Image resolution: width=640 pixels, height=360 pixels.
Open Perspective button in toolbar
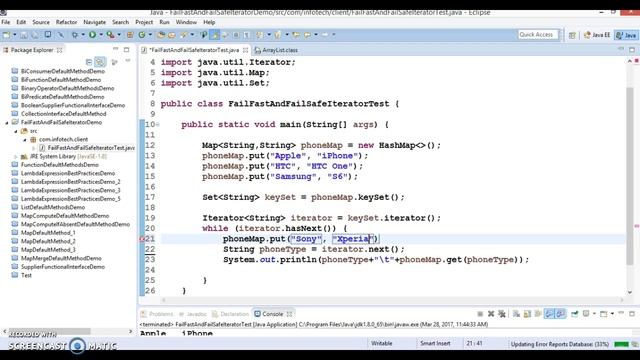pyautogui.click(x=572, y=36)
